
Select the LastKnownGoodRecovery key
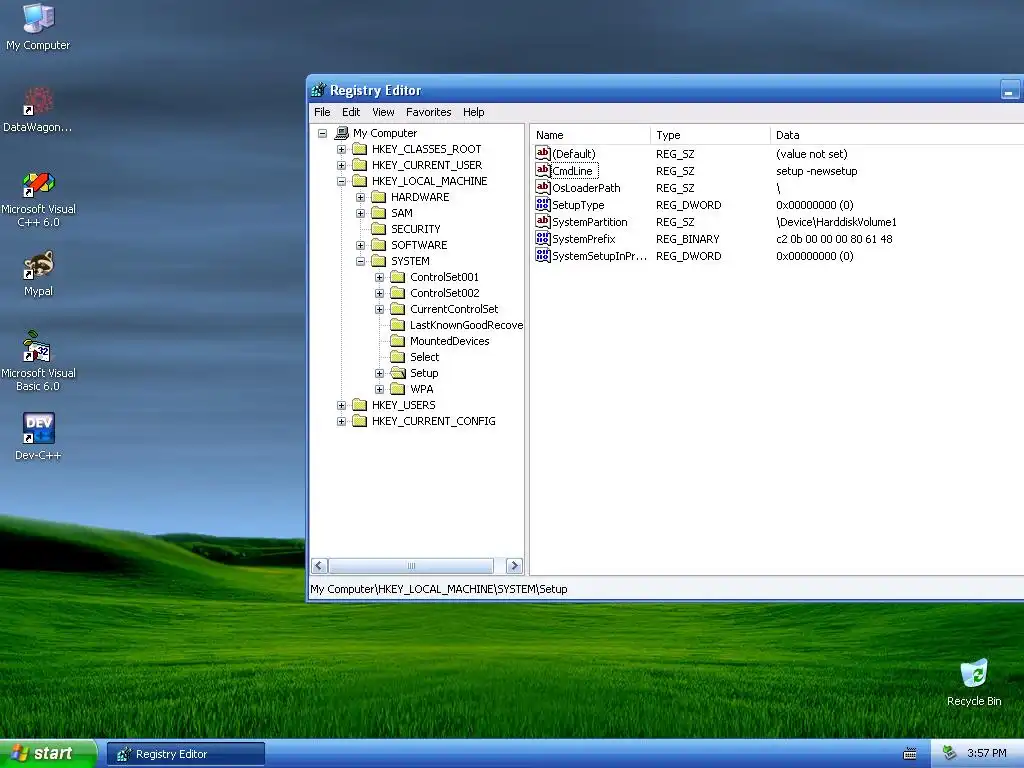point(466,325)
